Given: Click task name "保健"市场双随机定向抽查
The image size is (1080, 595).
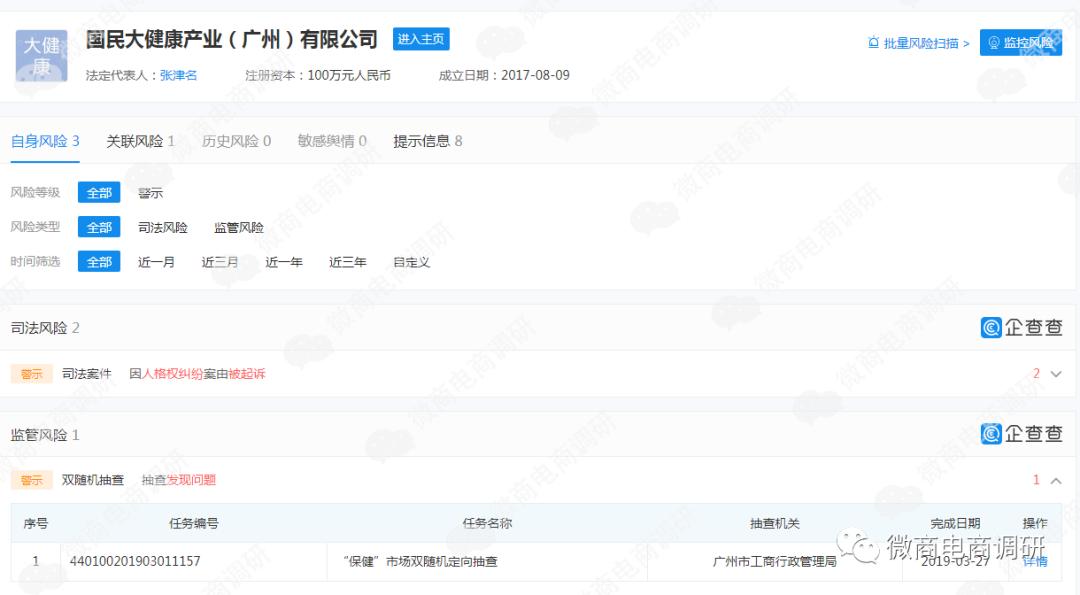Looking at the screenshot, I should coord(420,561).
